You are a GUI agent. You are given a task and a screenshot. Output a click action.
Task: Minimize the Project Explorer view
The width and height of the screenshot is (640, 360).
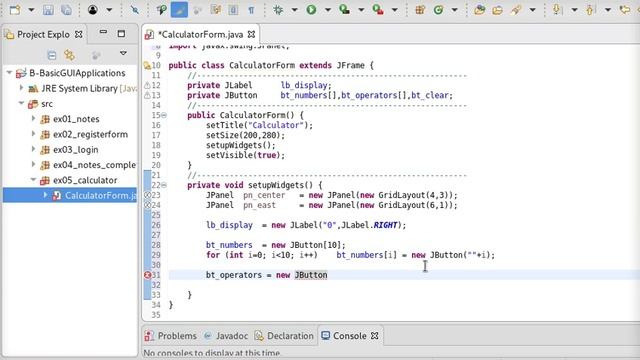[103, 33]
